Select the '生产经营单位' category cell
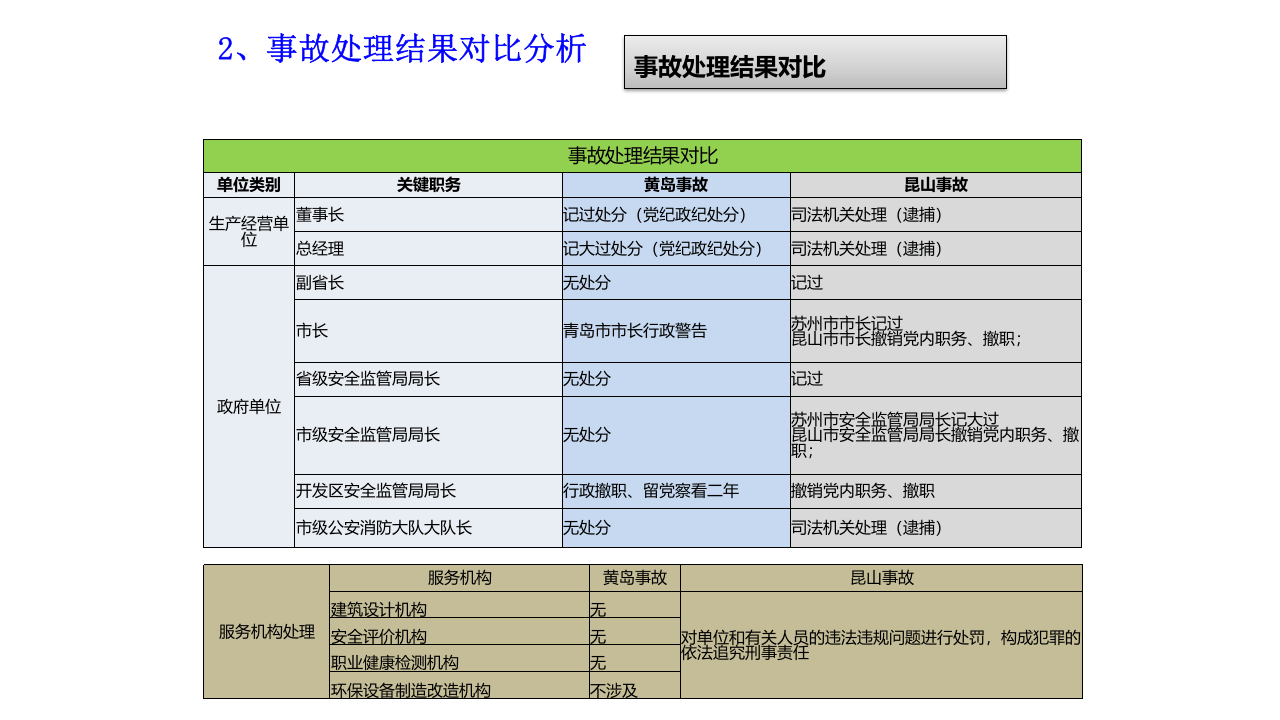 [x=249, y=231]
